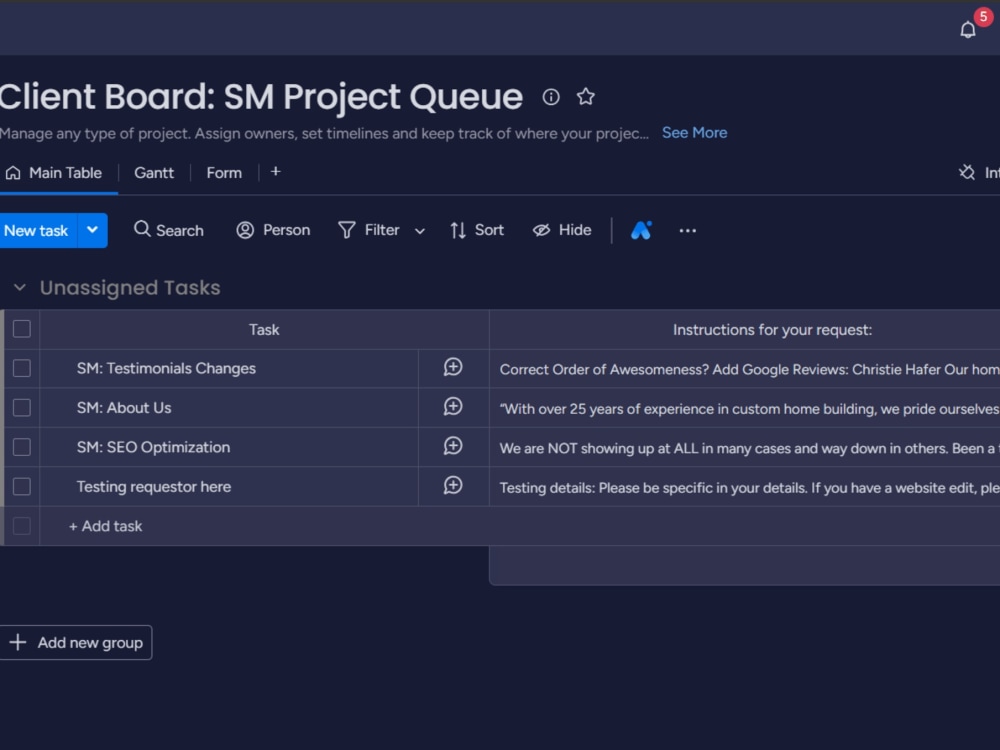
Task: Select the SM: Testimonials Changes task name
Action: [x=166, y=369]
